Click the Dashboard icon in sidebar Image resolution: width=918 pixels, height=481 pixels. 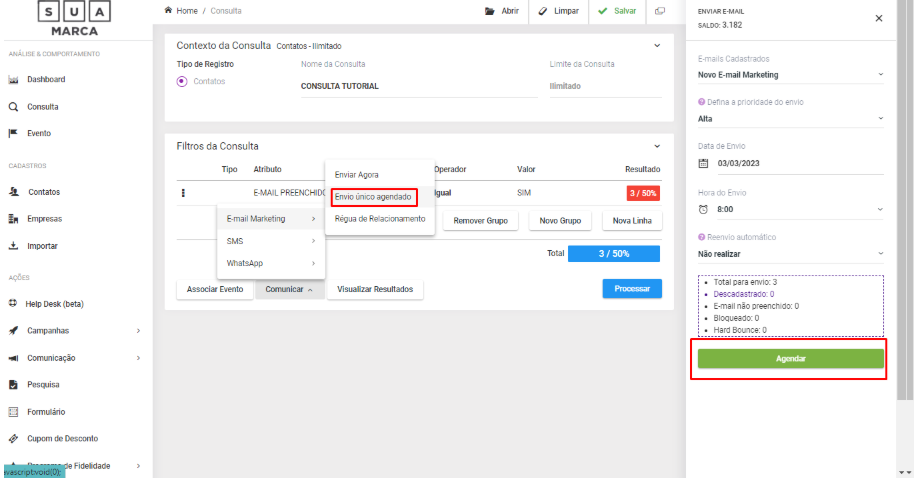click(x=14, y=80)
